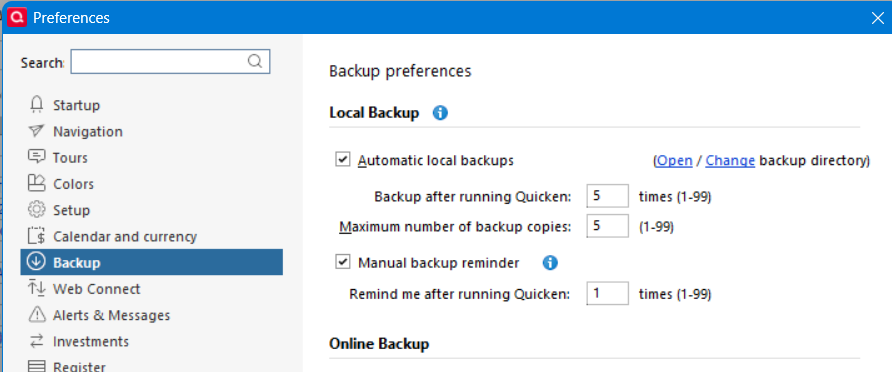Open the backup directory link
Viewport: 892px width, 372px height.
675,160
